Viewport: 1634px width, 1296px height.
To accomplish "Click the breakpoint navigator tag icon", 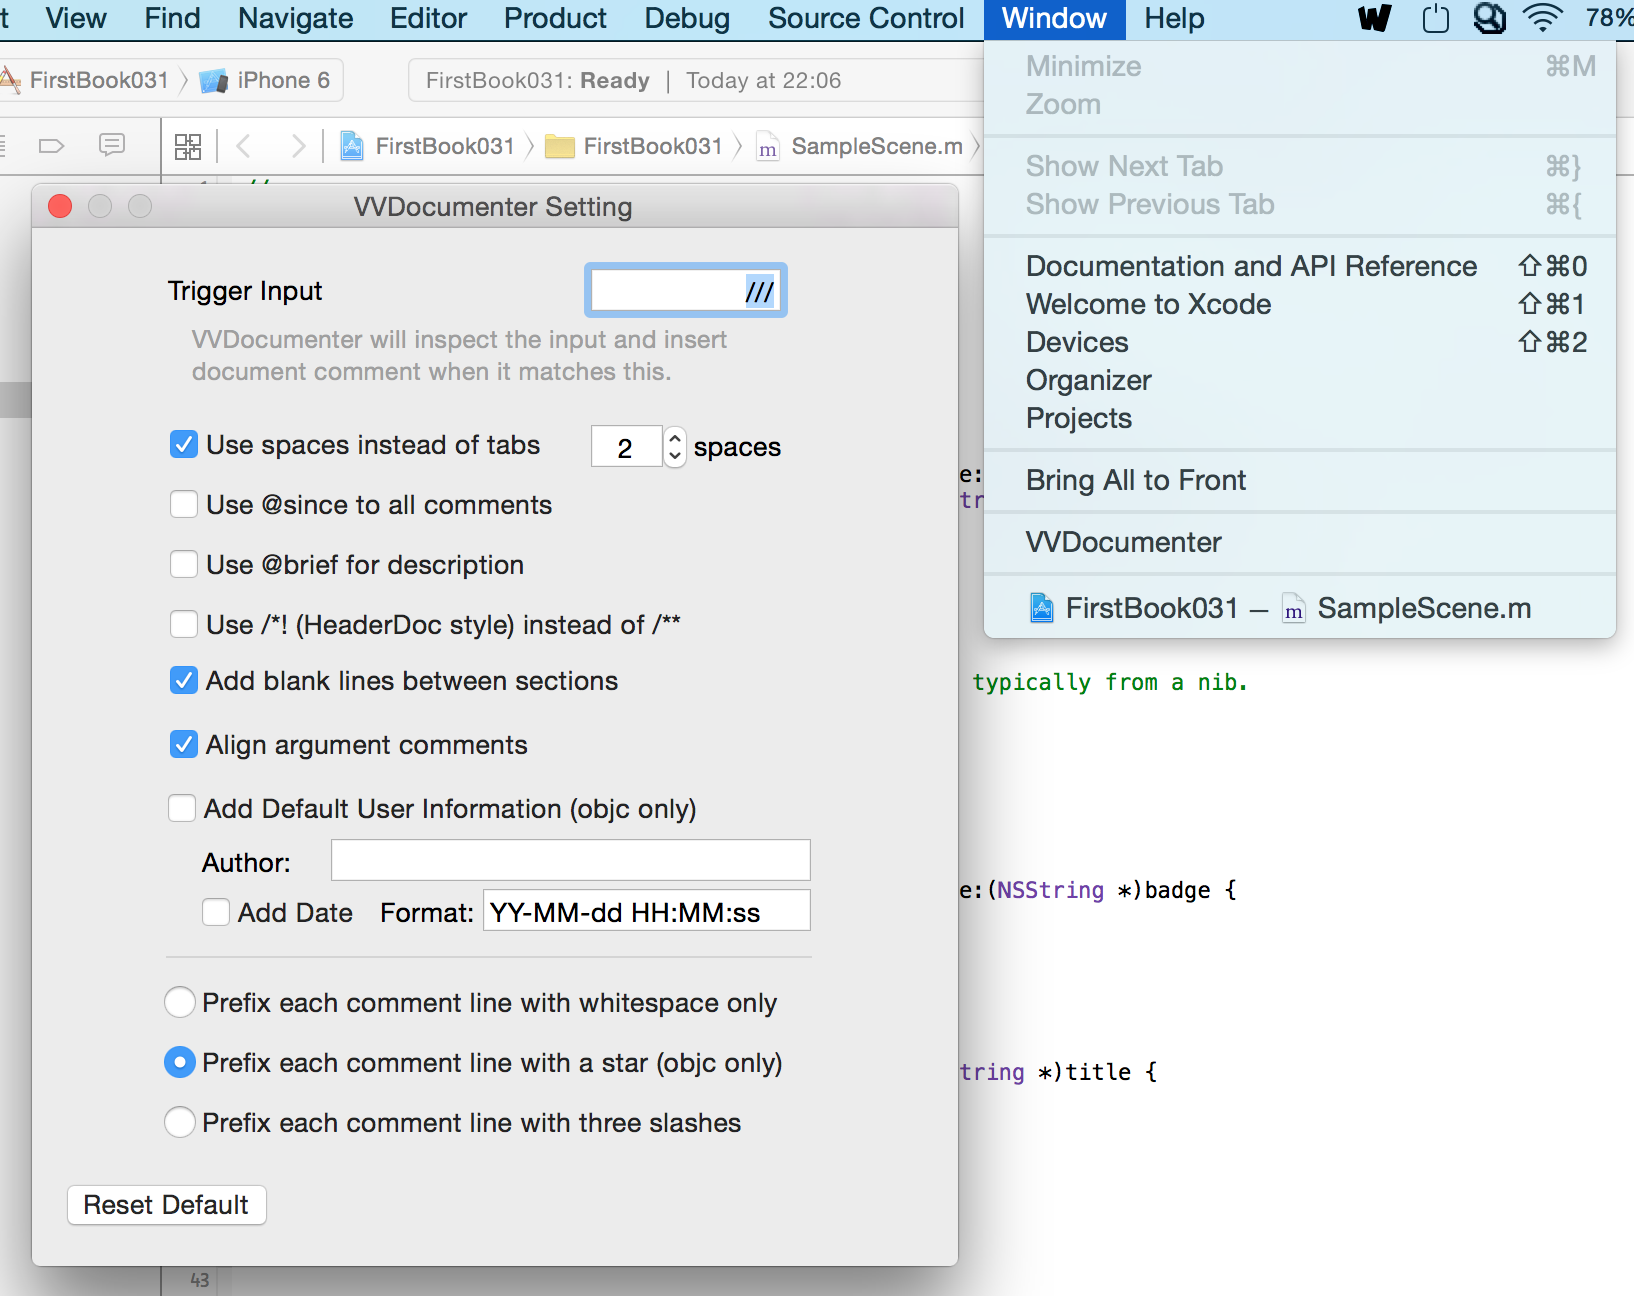I will pos(51,146).
